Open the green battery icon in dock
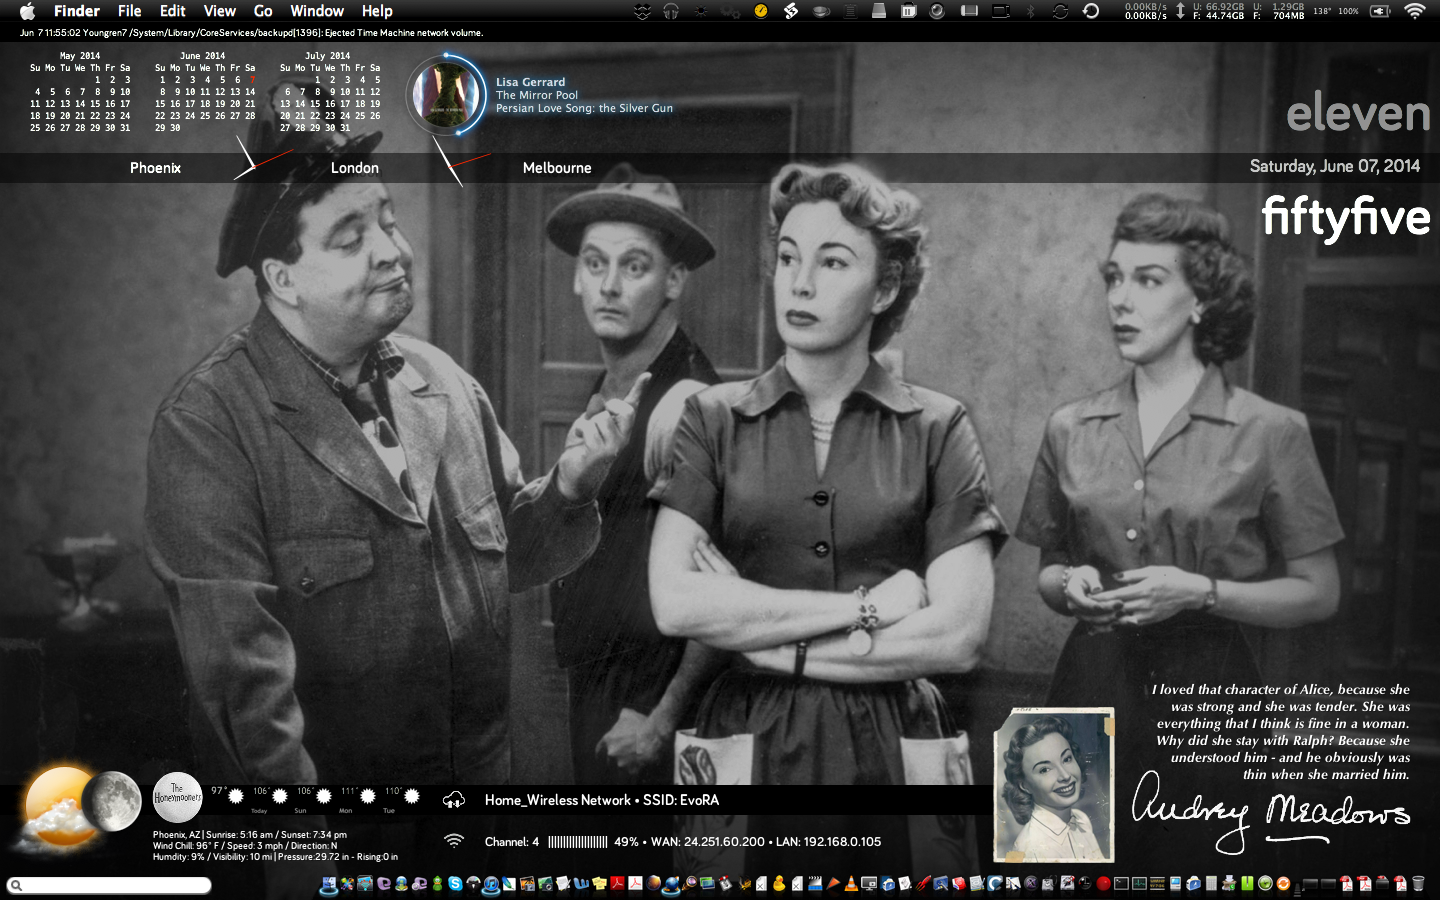 [x=1247, y=884]
